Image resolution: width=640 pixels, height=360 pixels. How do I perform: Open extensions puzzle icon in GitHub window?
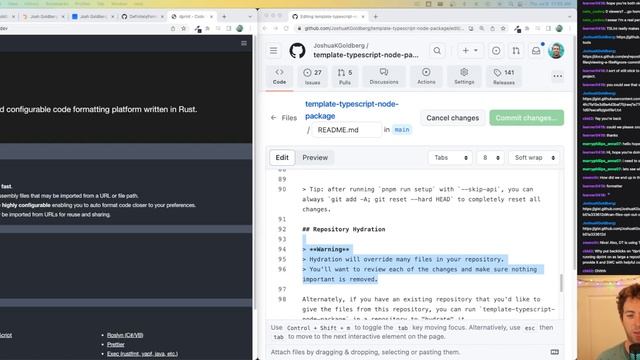(527, 29)
